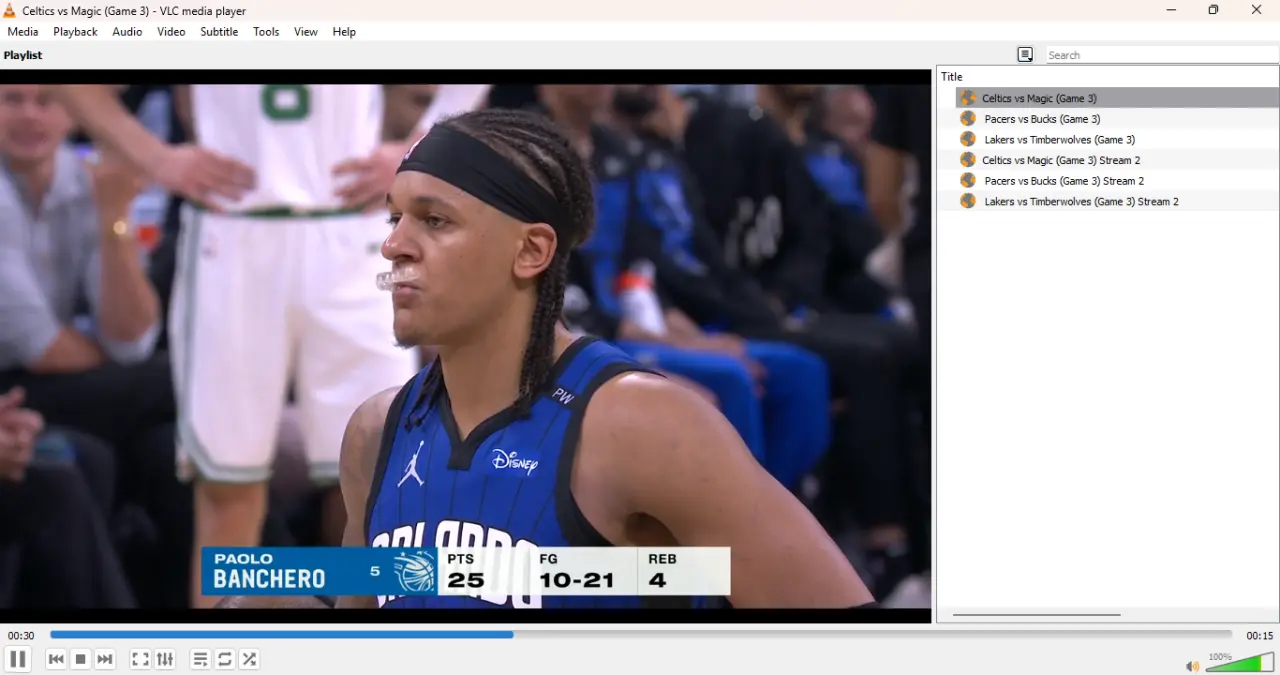Open the Media menu
1280x675 pixels.
(x=23, y=32)
